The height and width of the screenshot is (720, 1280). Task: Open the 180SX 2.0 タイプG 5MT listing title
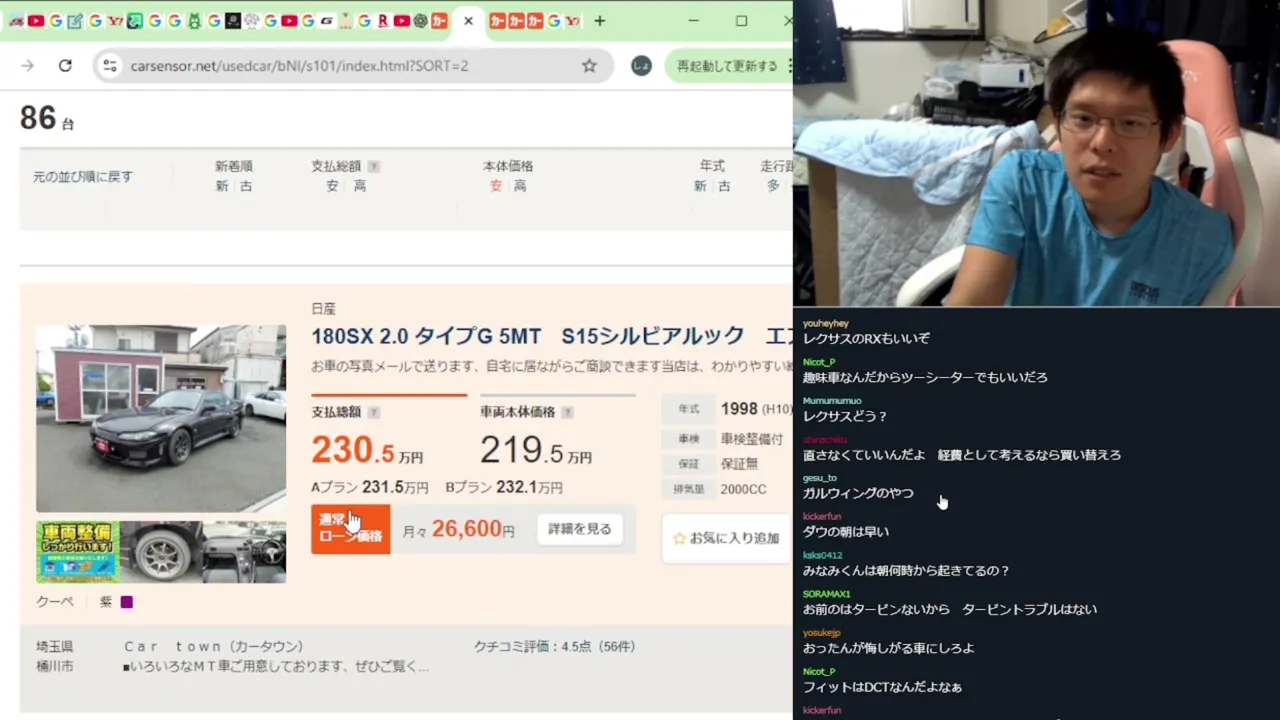pos(552,336)
